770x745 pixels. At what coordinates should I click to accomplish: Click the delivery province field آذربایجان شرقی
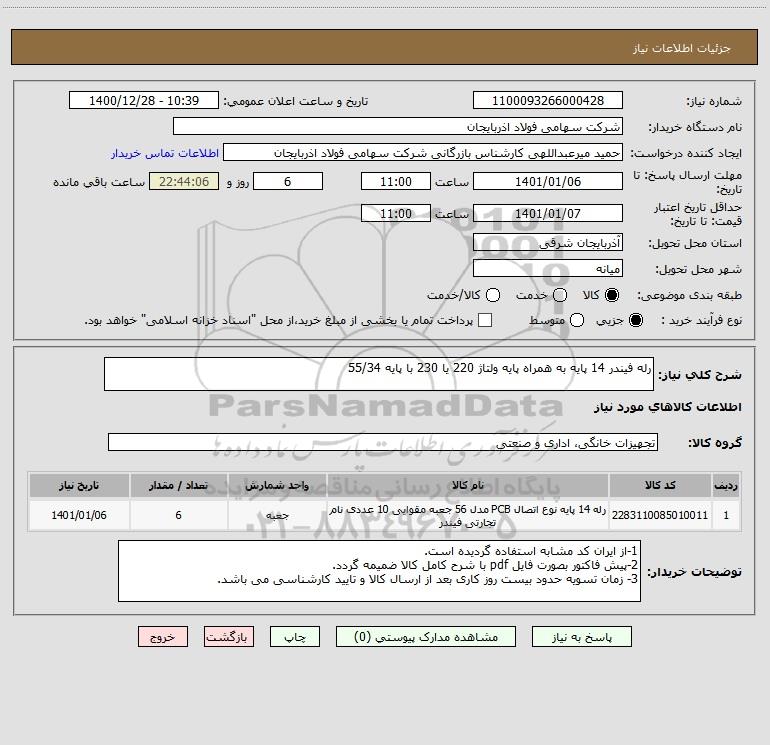pyautogui.click(x=548, y=242)
